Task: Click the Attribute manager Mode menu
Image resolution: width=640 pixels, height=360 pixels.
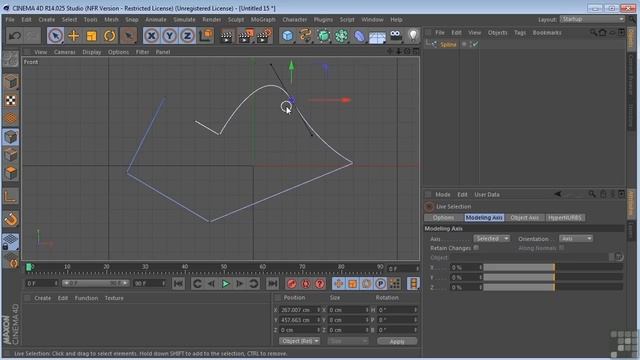Action: click(443, 195)
